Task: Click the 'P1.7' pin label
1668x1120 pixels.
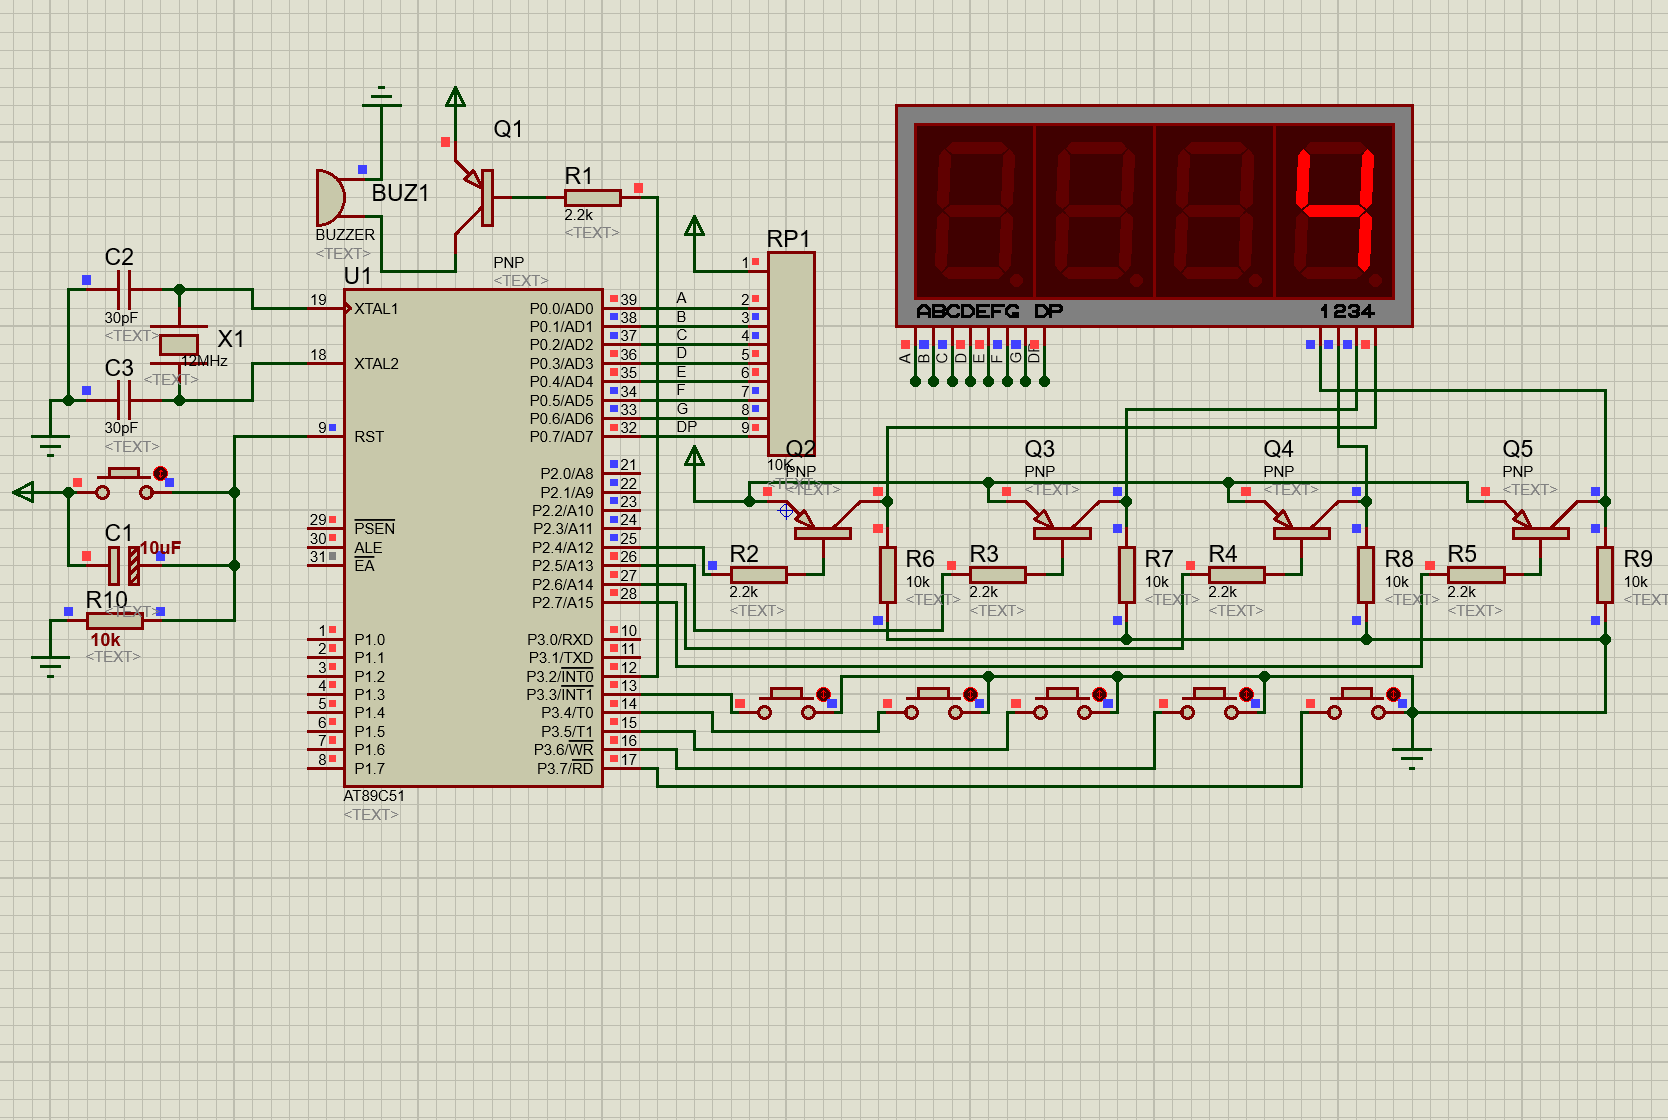Action: [369, 768]
